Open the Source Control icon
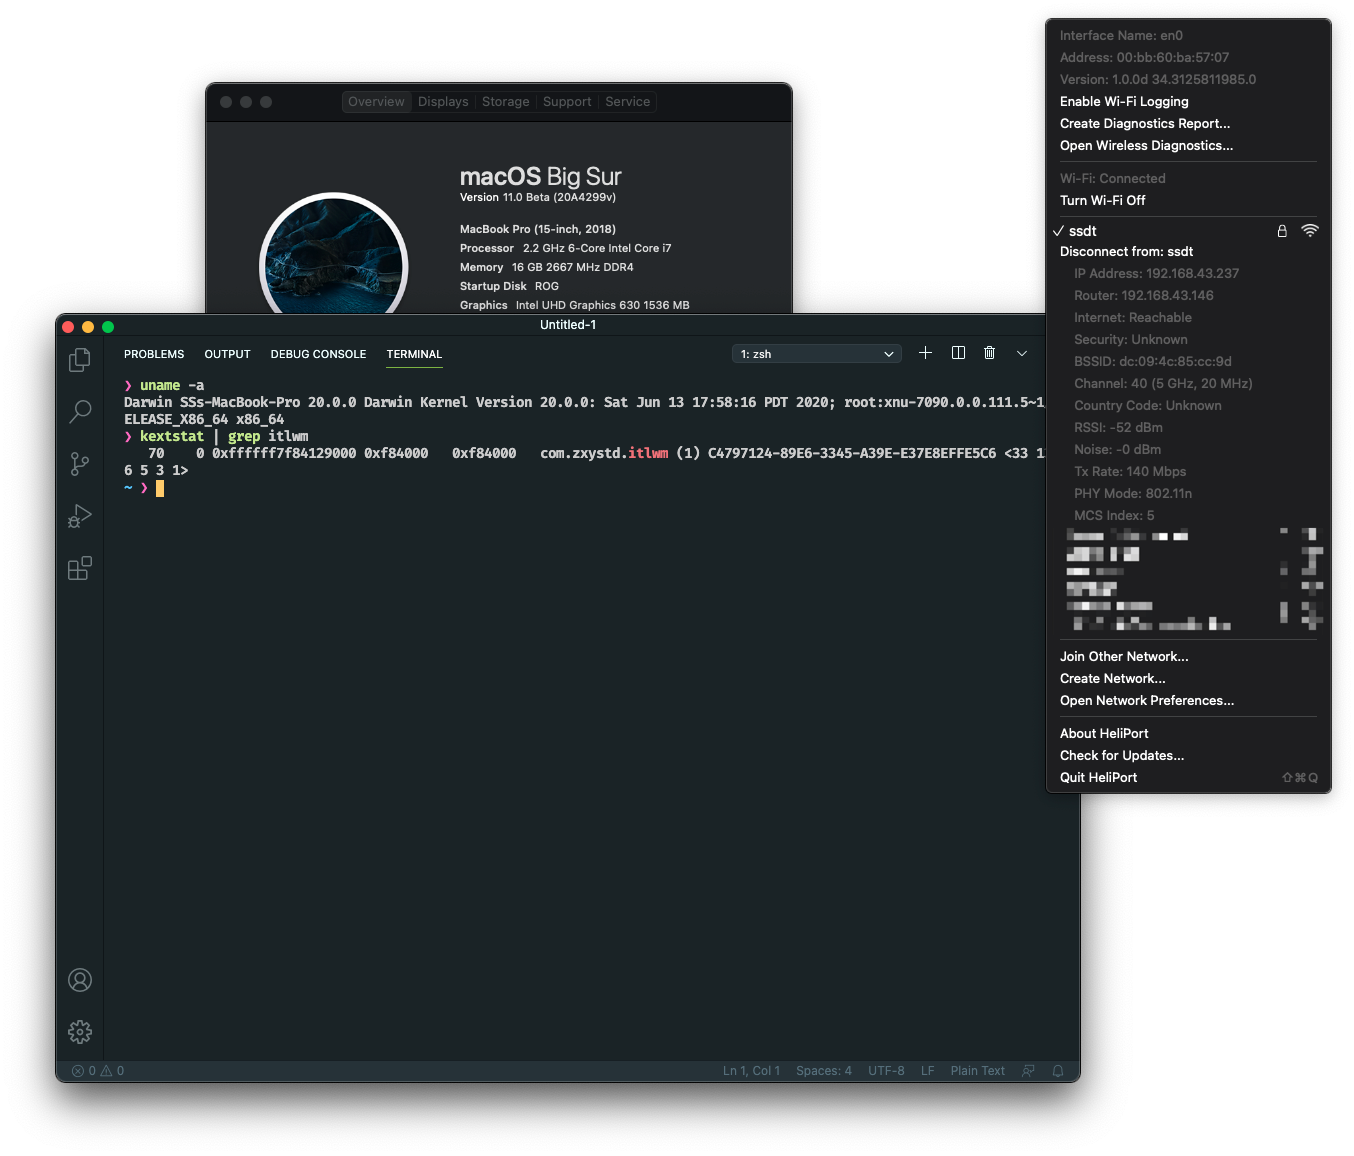 80,464
